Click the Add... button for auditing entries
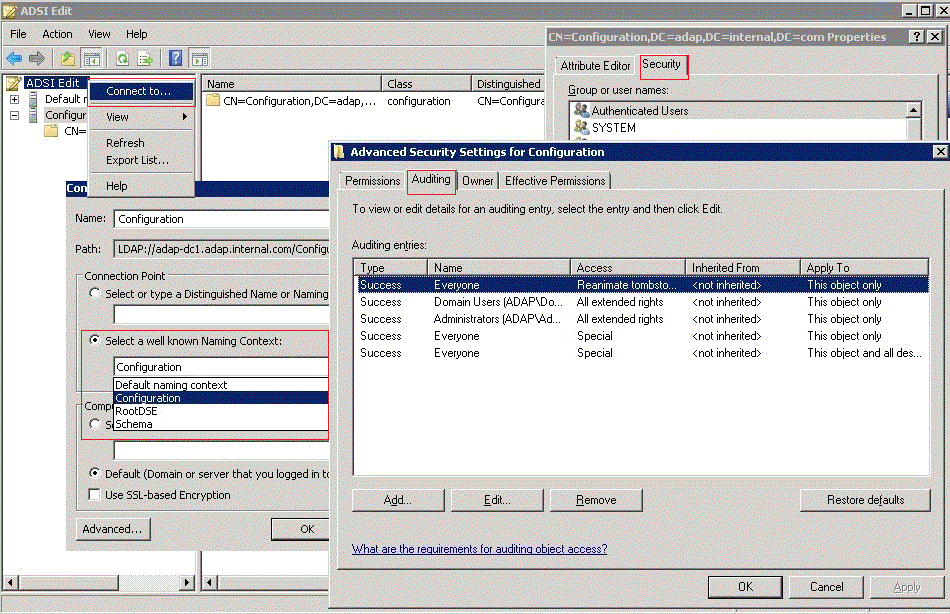 (398, 500)
